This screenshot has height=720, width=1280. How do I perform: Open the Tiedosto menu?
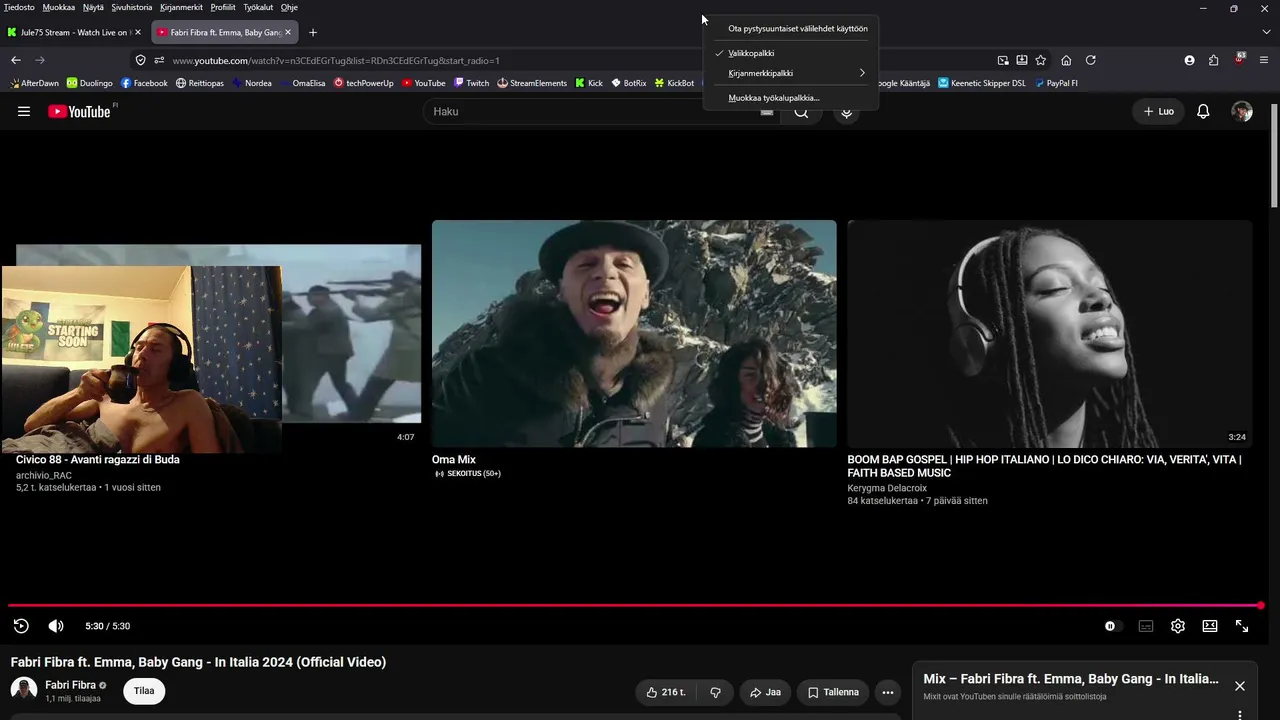[x=19, y=7]
